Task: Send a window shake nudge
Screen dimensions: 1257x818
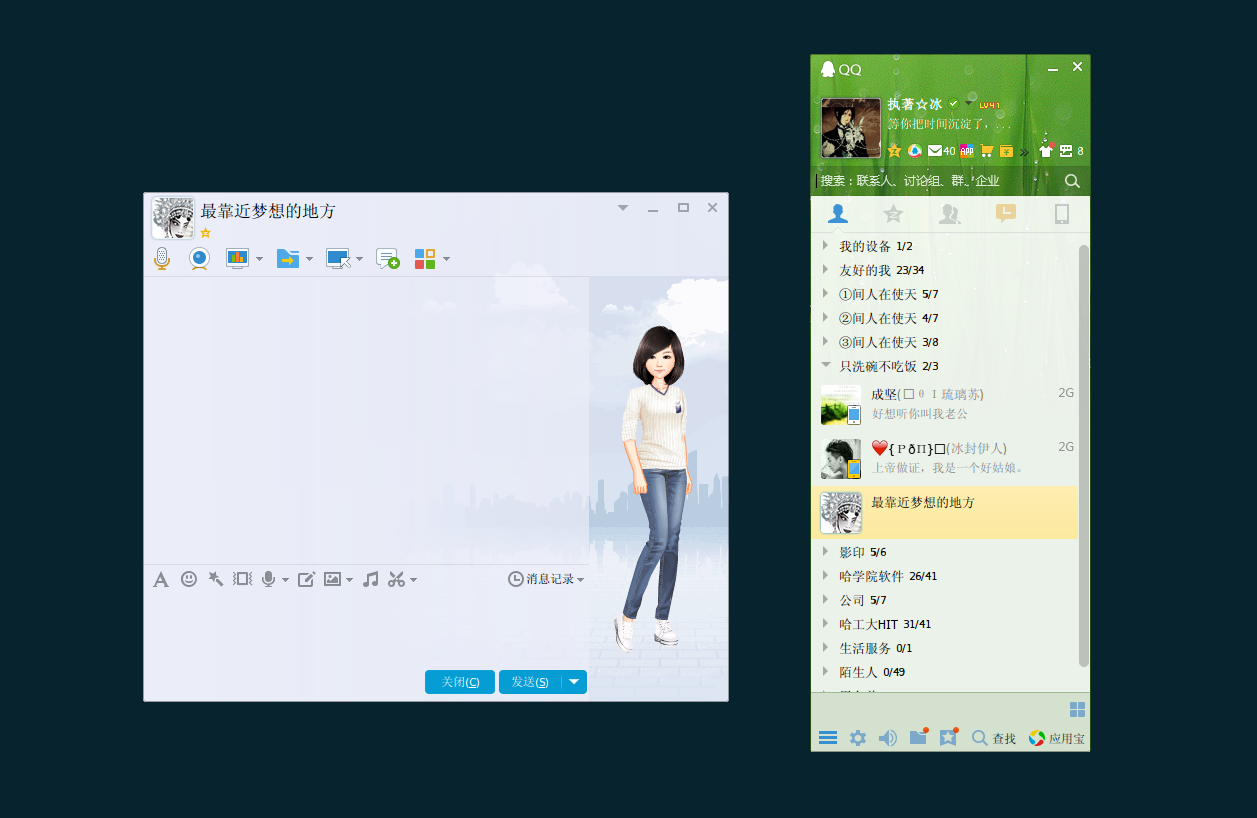Action: pyautogui.click(x=242, y=578)
